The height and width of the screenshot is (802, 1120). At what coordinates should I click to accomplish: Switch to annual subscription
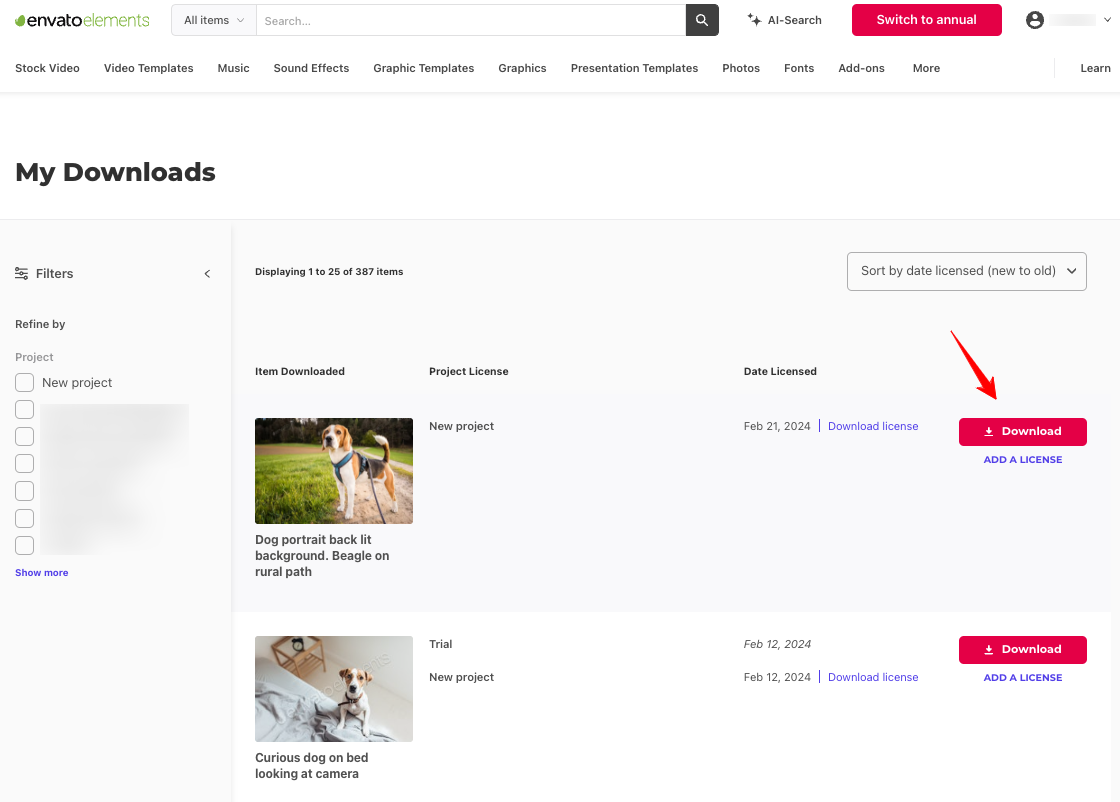tap(926, 19)
